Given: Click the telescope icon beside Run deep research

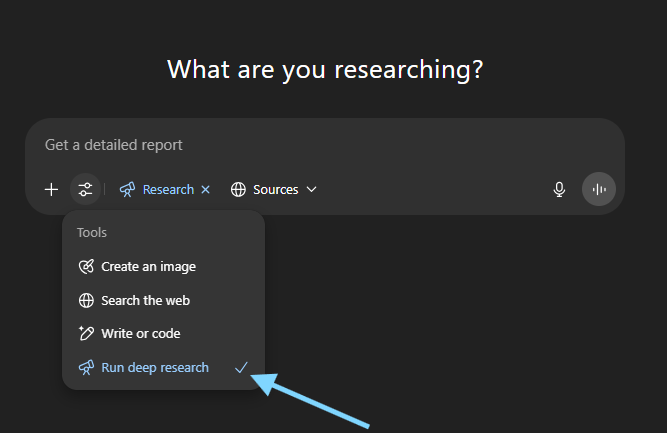Looking at the screenshot, I should 86,367.
